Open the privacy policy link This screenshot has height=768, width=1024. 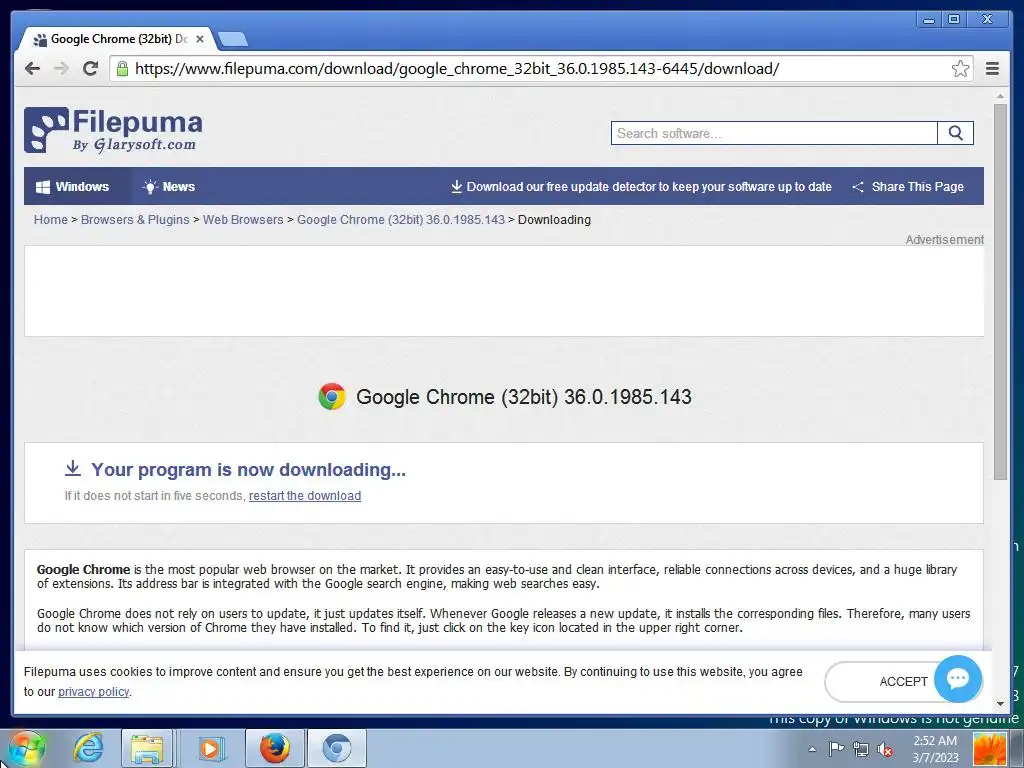[93, 692]
